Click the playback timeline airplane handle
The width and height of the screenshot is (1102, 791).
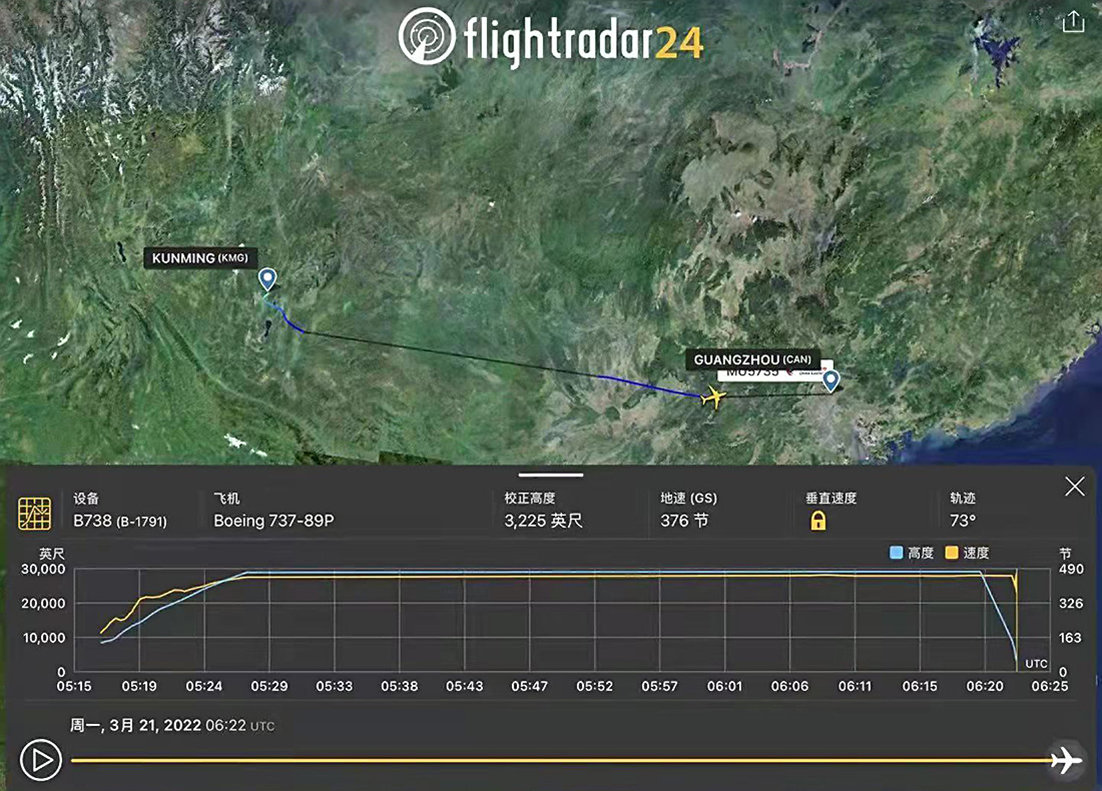coord(1066,760)
